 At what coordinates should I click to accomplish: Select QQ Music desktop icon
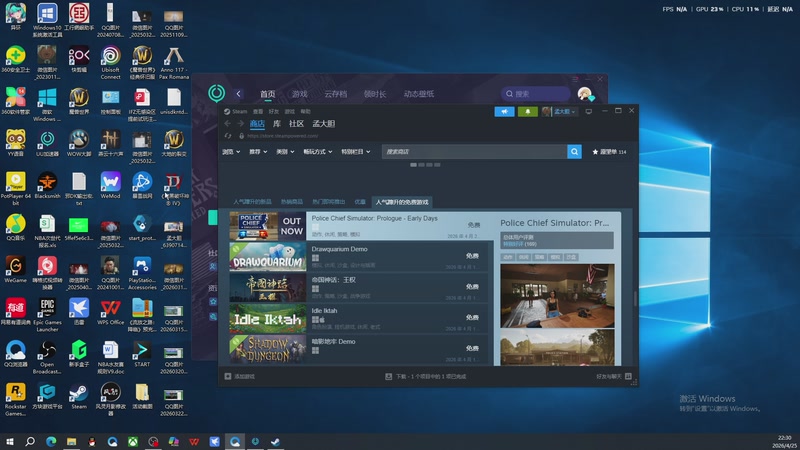(15, 228)
